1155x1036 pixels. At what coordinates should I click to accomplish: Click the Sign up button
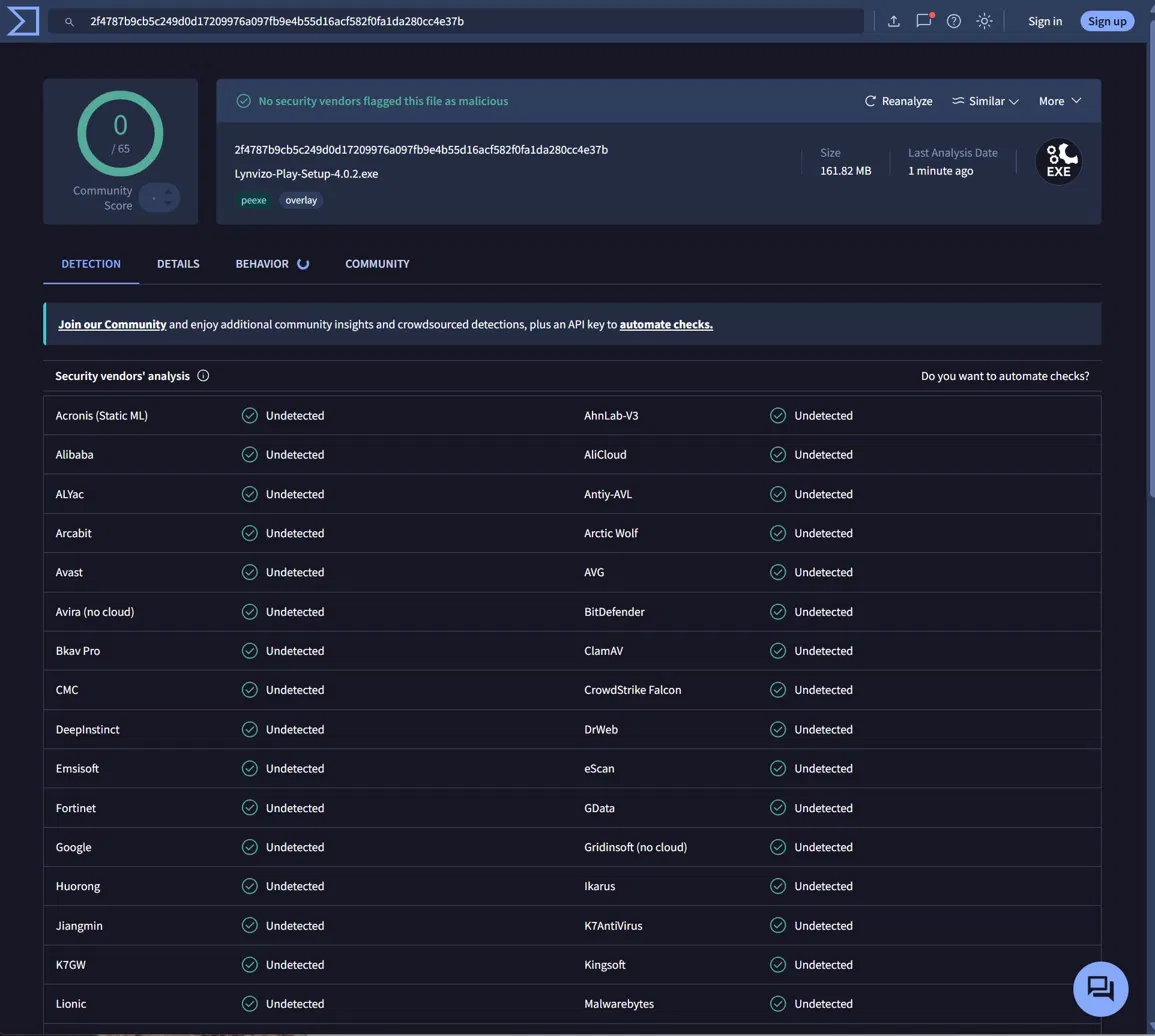click(1106, 21)
